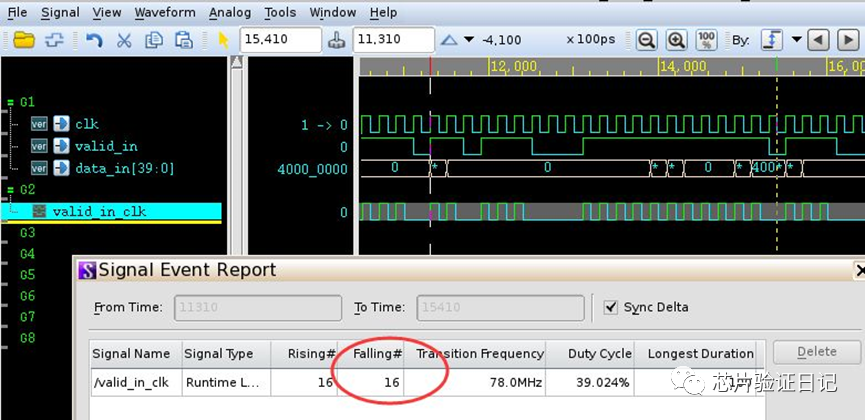The width and height of the screenshot is (865, 420).
Task: Click the cursor time field 15,410
Action: (281, 40)
